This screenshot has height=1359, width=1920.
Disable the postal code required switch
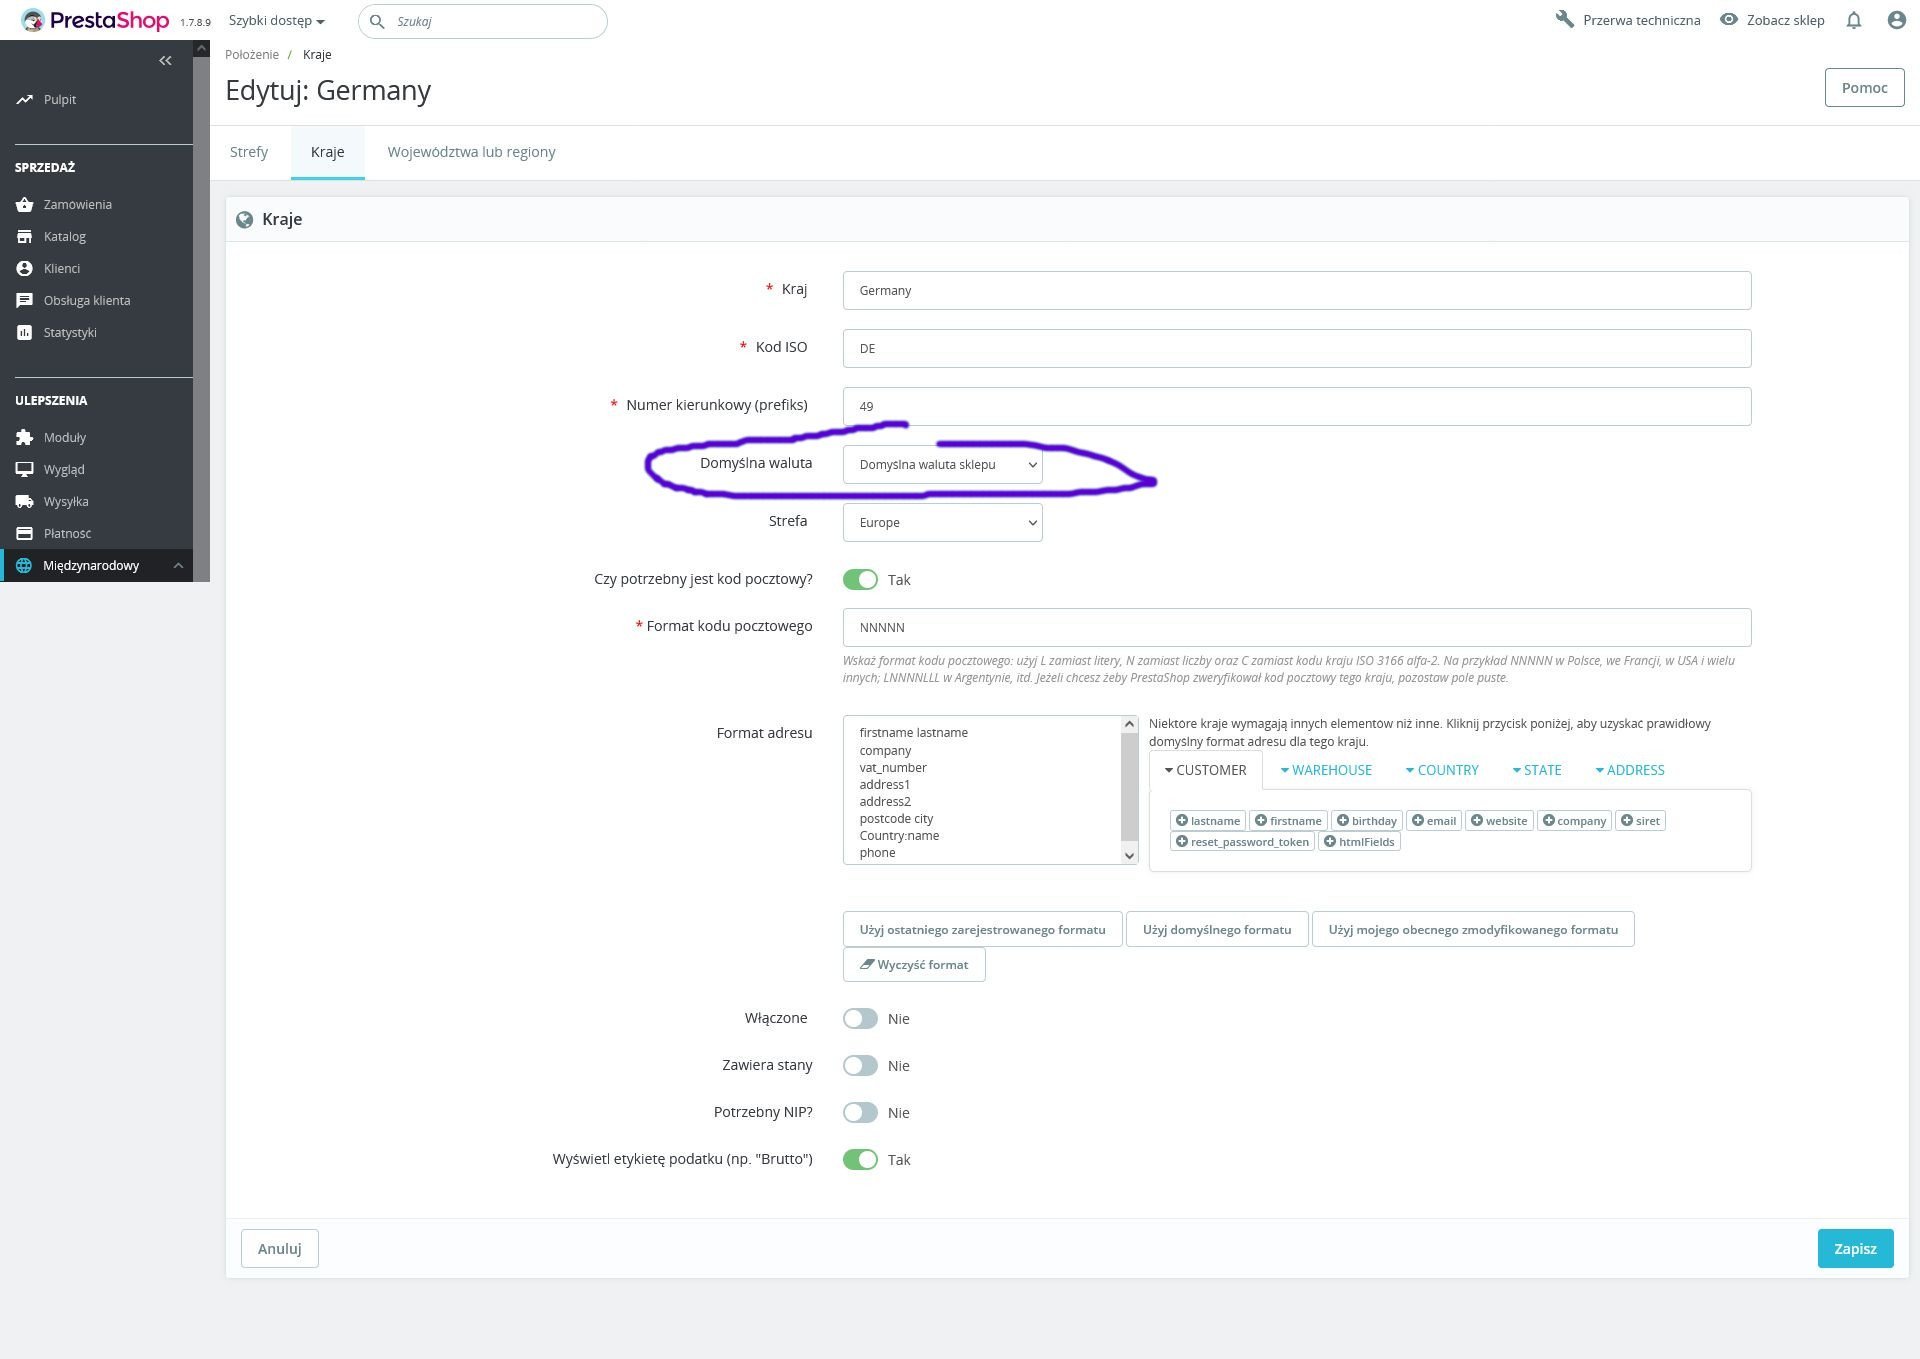tap(860, 579)
